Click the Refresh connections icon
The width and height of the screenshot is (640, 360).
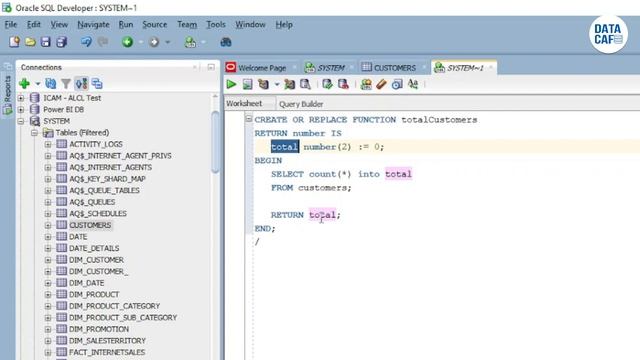coord(51,84)
